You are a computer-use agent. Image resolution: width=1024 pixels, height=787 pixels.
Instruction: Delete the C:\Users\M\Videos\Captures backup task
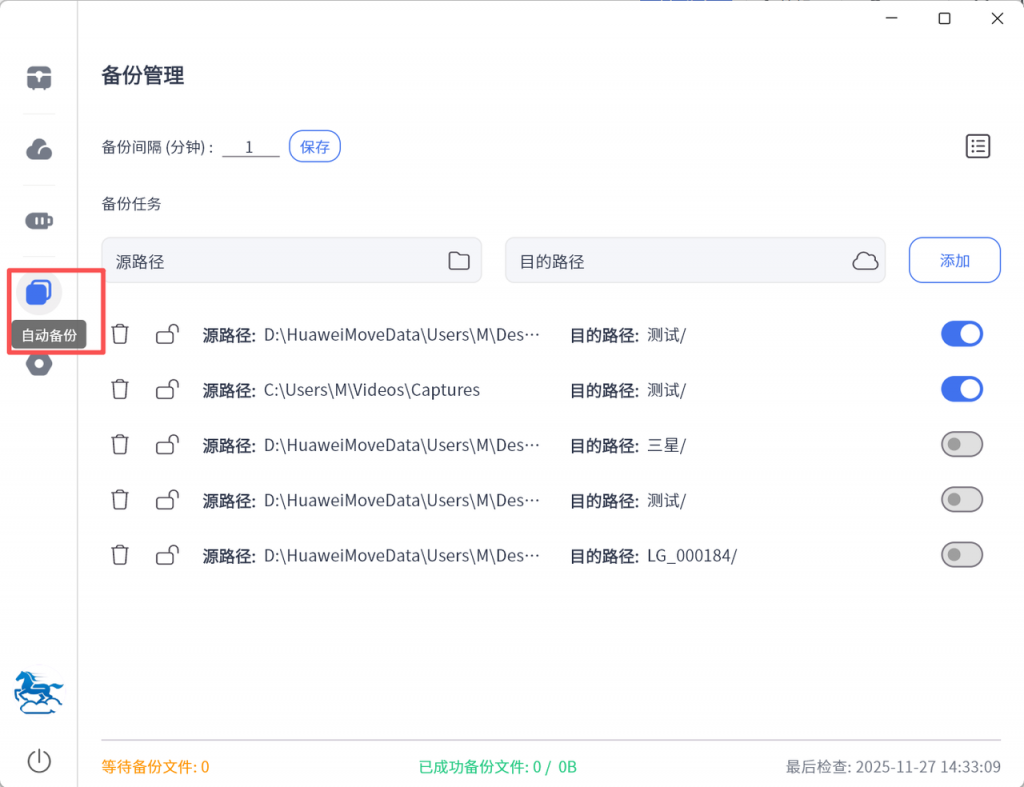(120, 389)
